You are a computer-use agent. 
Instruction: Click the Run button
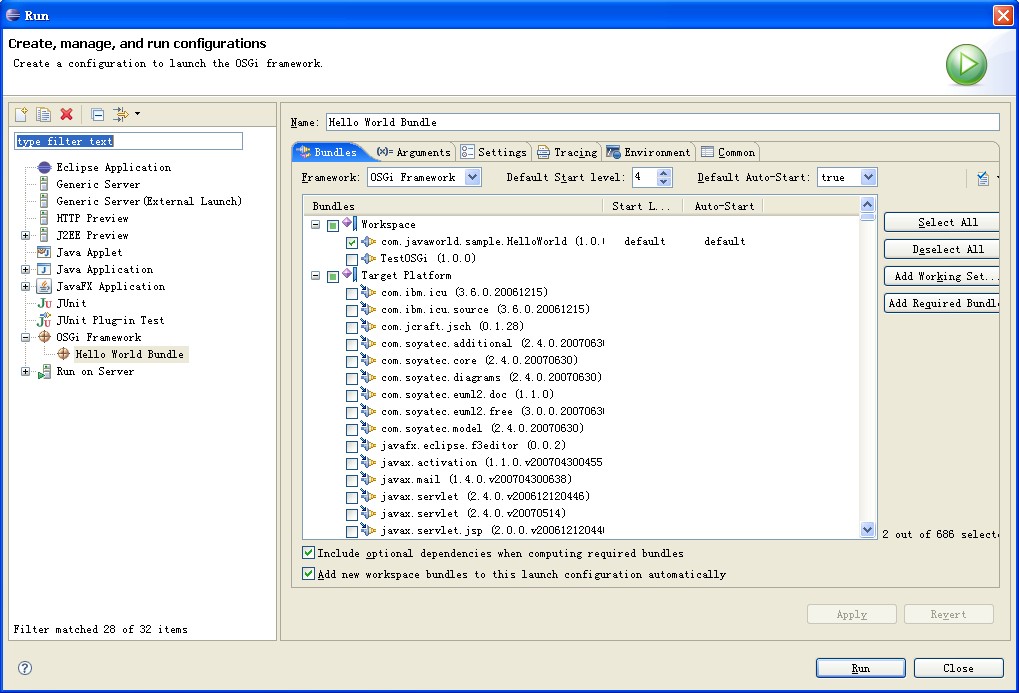click(860, 668)
